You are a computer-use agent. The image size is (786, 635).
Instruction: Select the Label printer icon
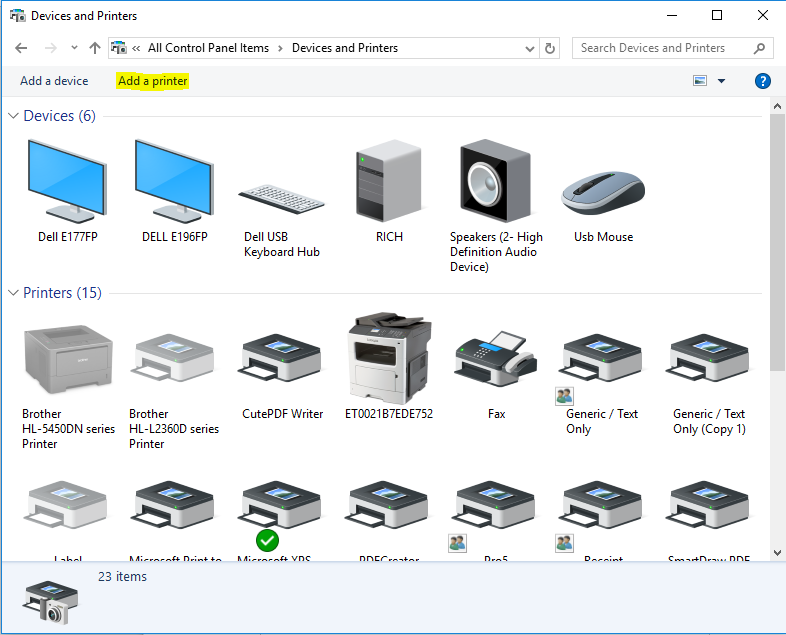[x=67, y=505]
